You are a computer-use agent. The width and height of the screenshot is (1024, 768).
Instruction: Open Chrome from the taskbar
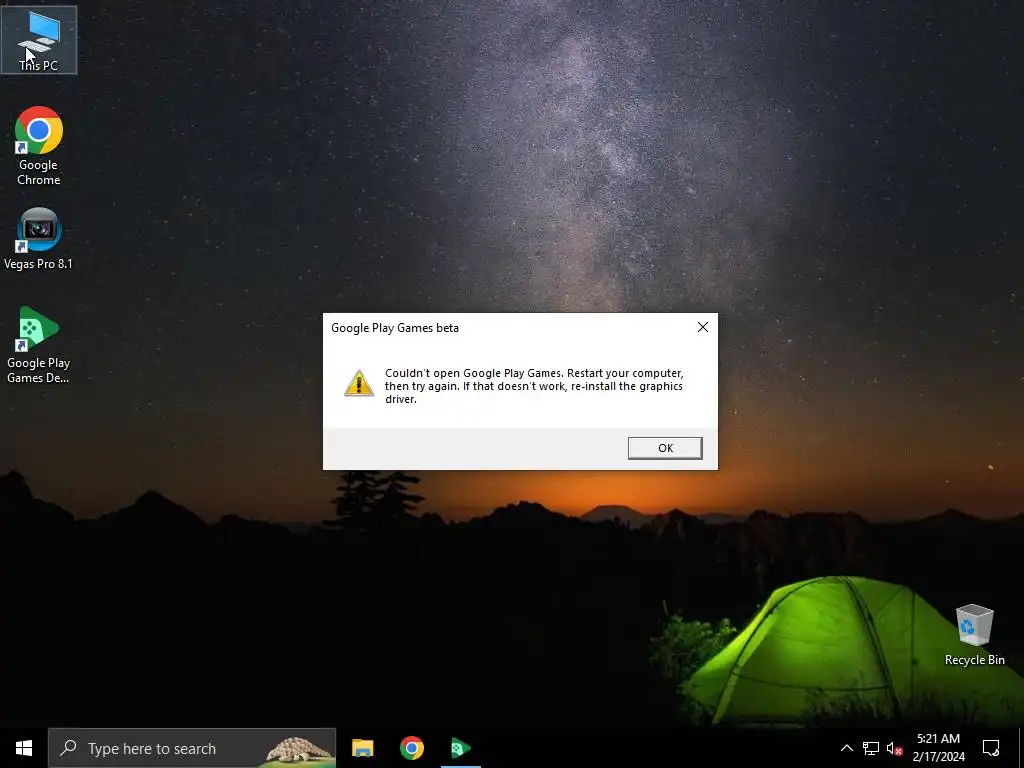click(411, 748)
